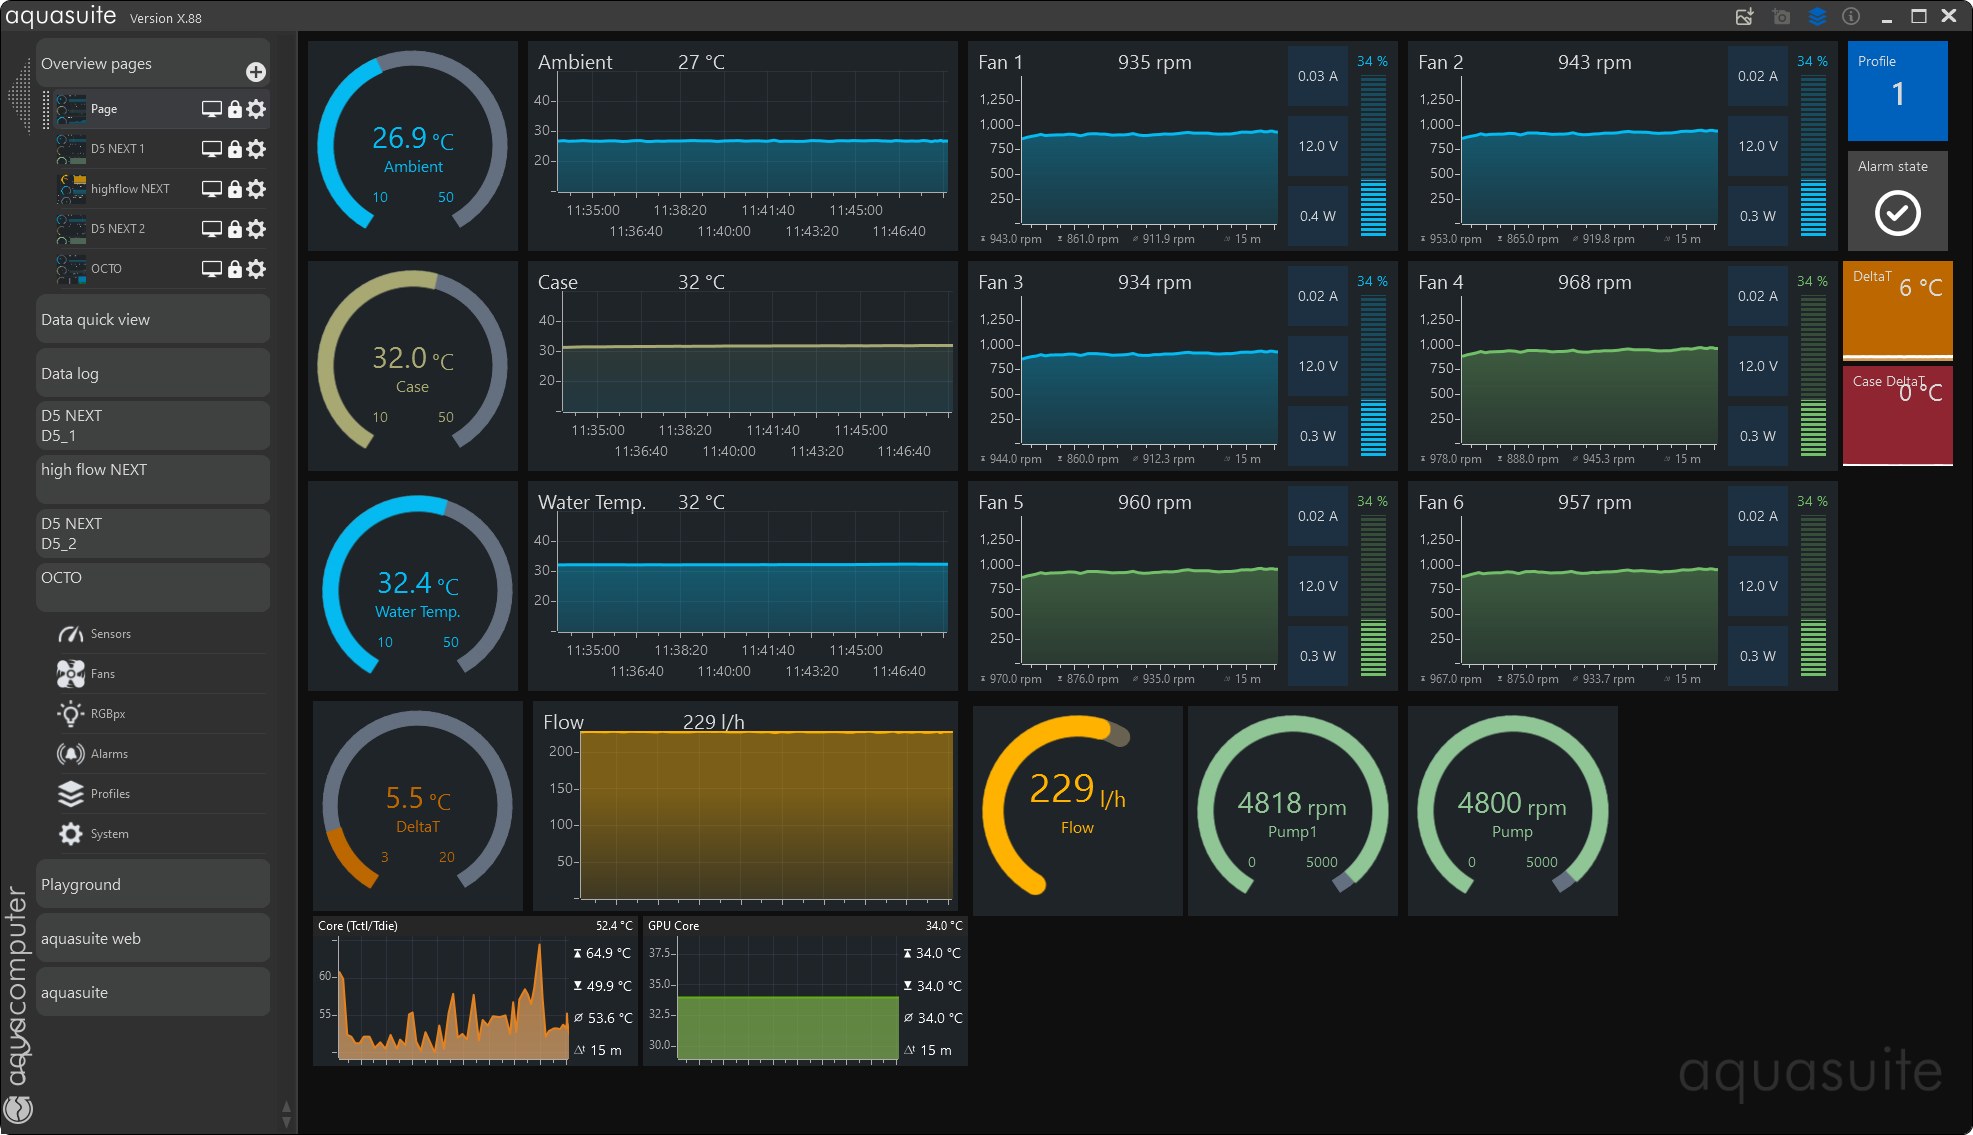Image resolution: width=1973 pixels, height=1135 pixels.
Task: Open the RGBpx menu entry
Action: click(x=163, y=714)
